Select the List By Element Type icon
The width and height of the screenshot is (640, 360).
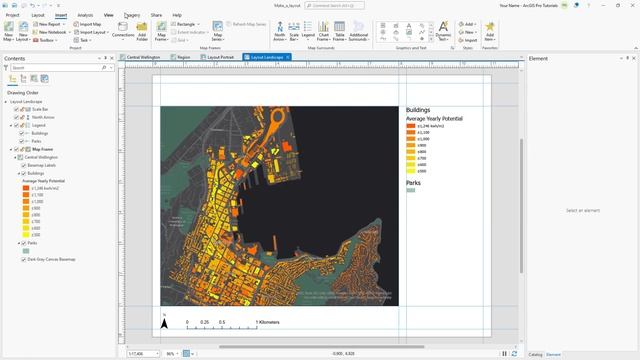[x=23, y=79]
